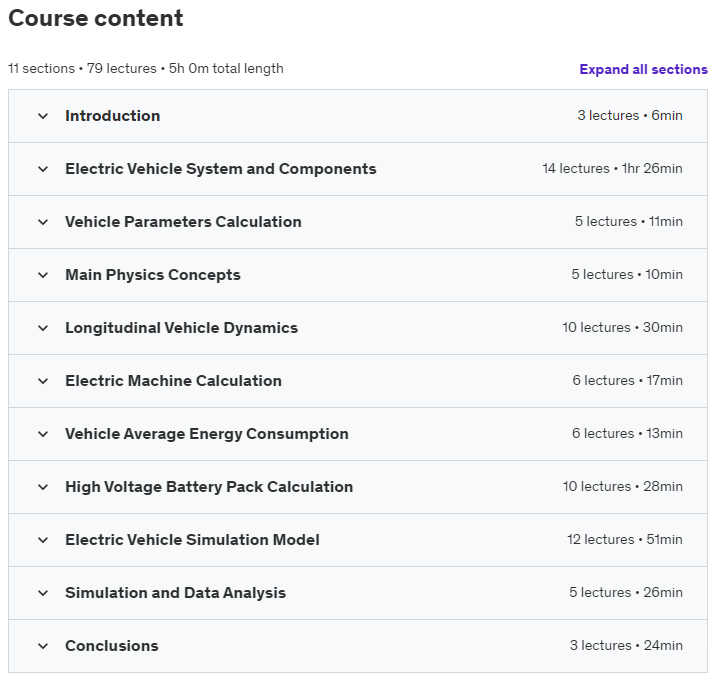Click the Expand all sections link
The height and width of the screenshot is (675, 712).
click(643, 69)
